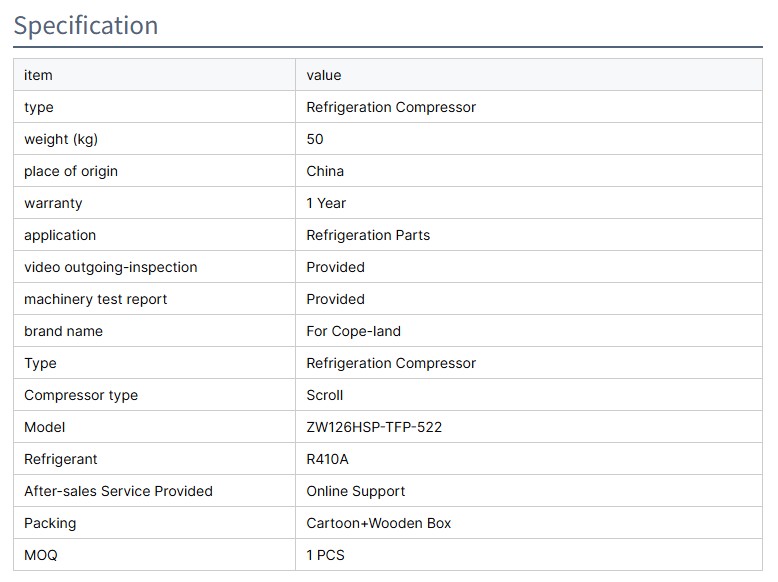Click the 'value' column header cell
The height and width of the screenshot is (582, 778).
[324, 75]
